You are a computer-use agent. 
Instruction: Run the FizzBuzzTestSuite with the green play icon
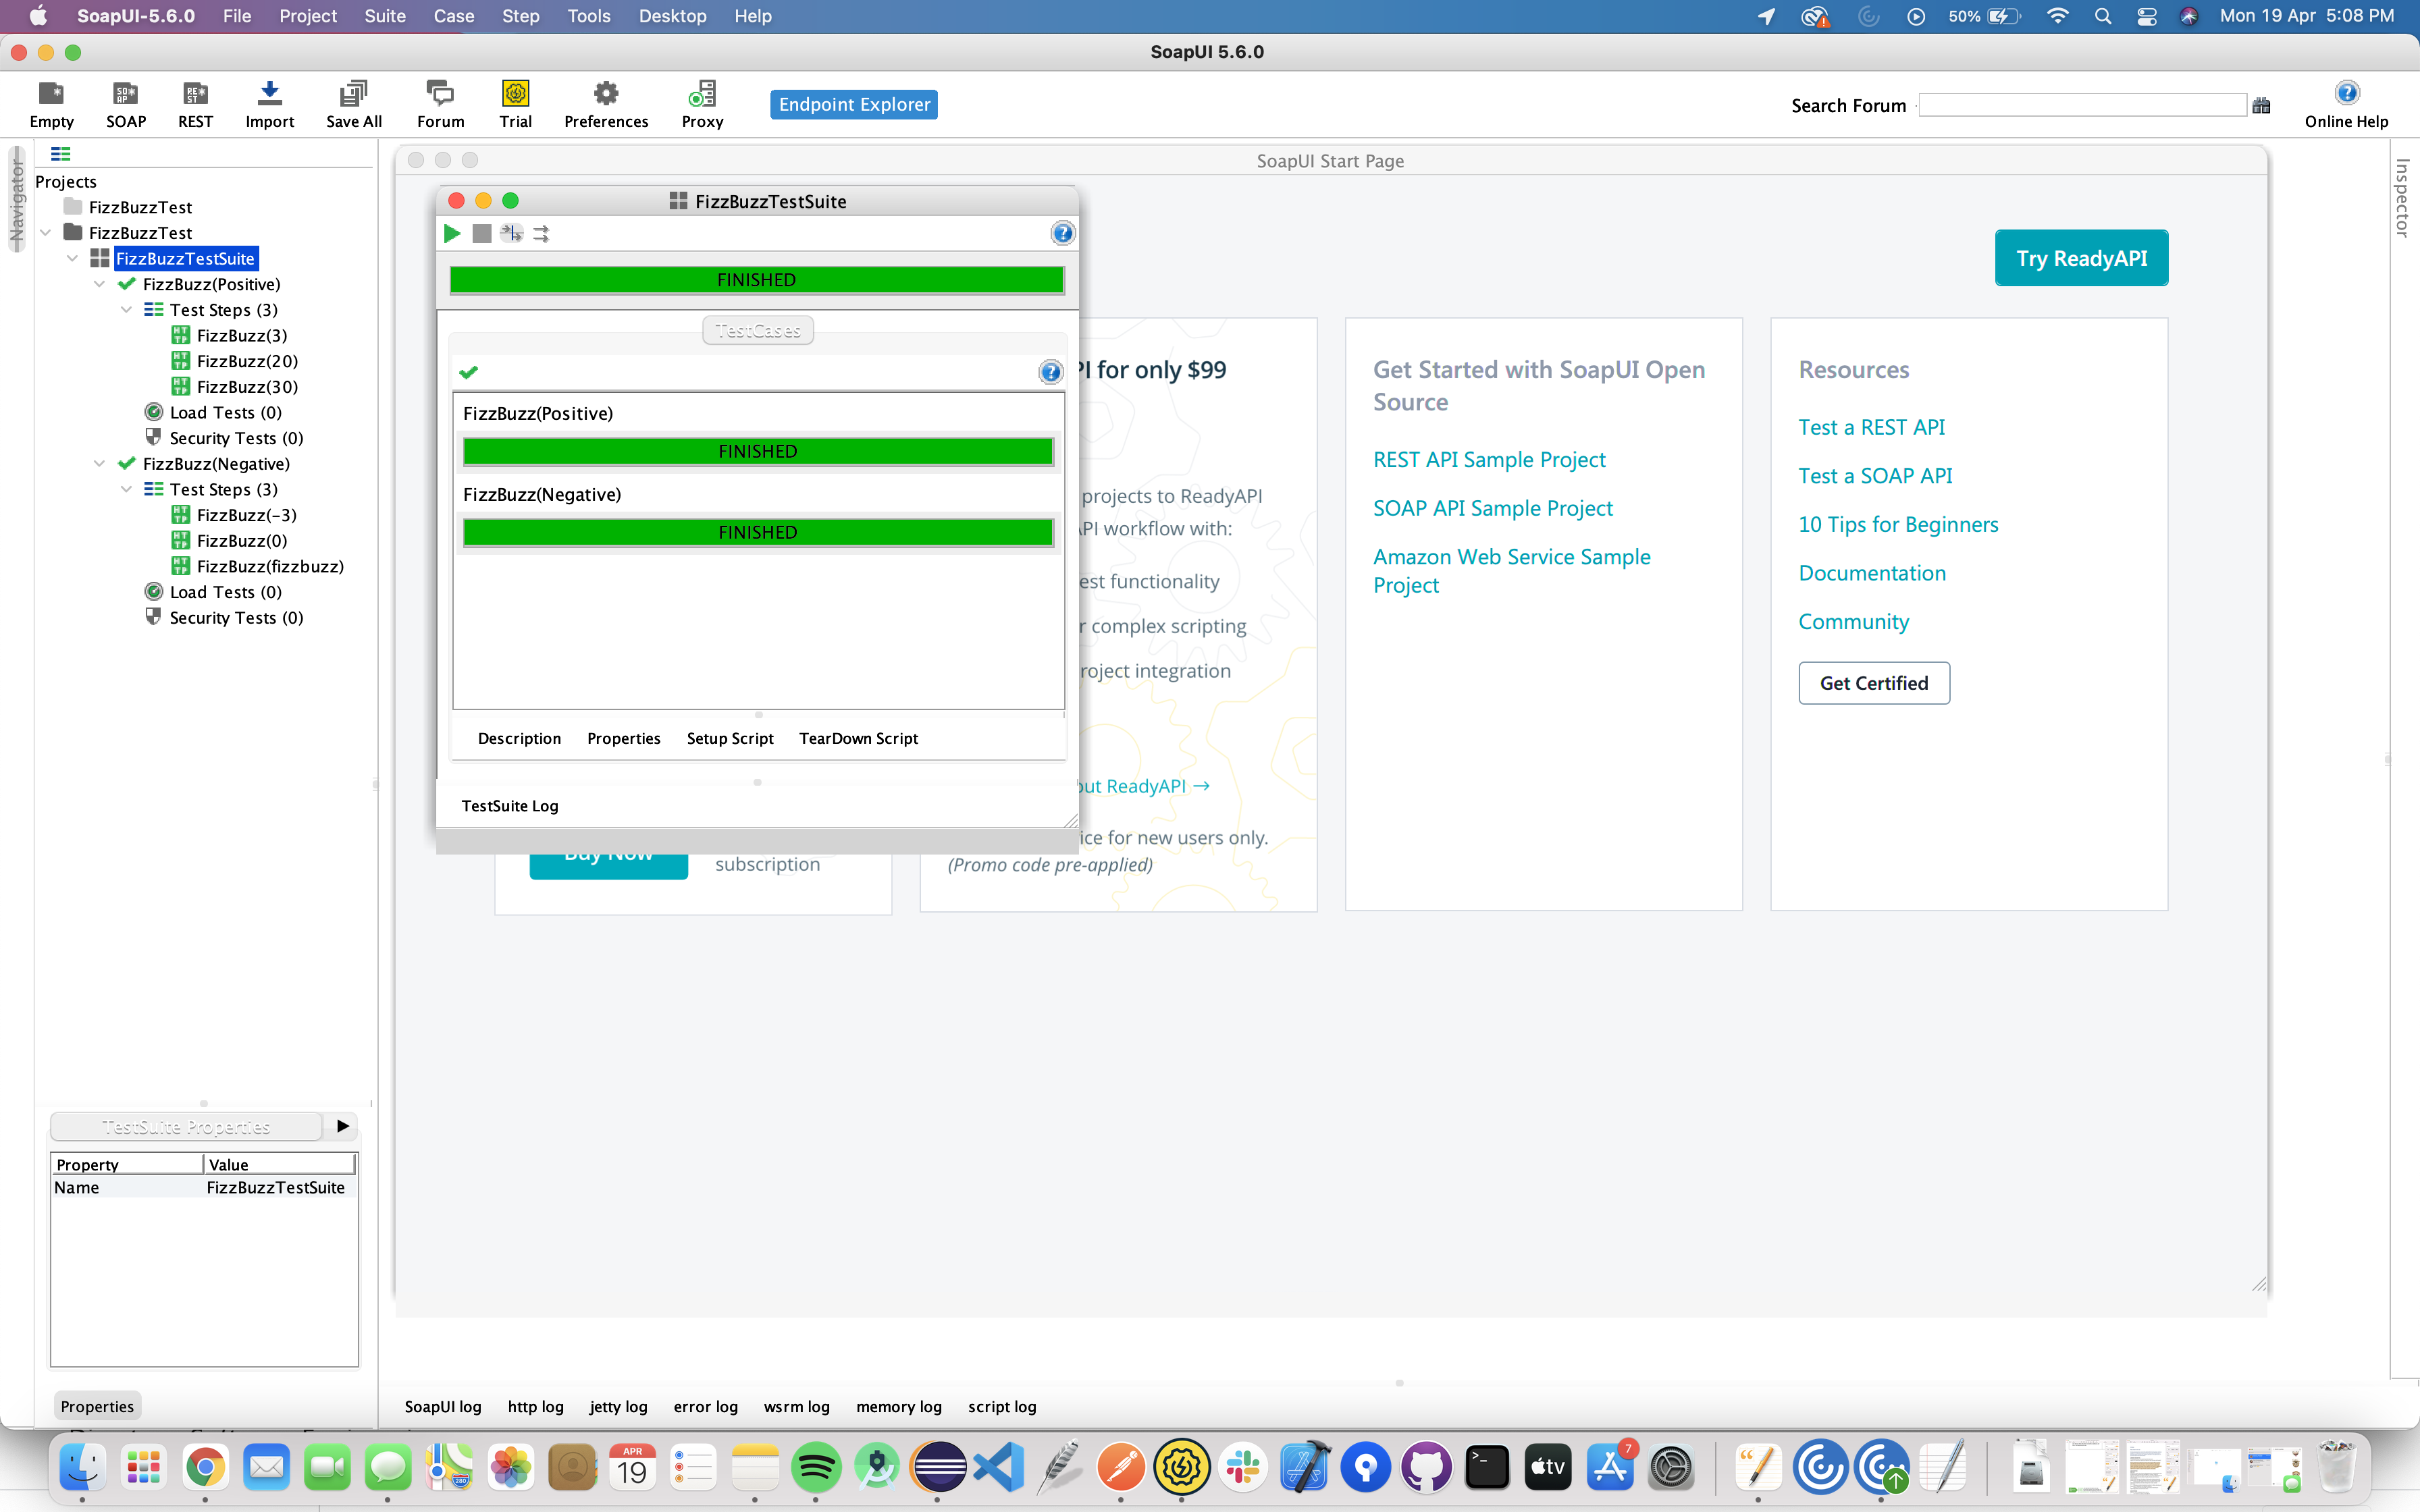452,233
